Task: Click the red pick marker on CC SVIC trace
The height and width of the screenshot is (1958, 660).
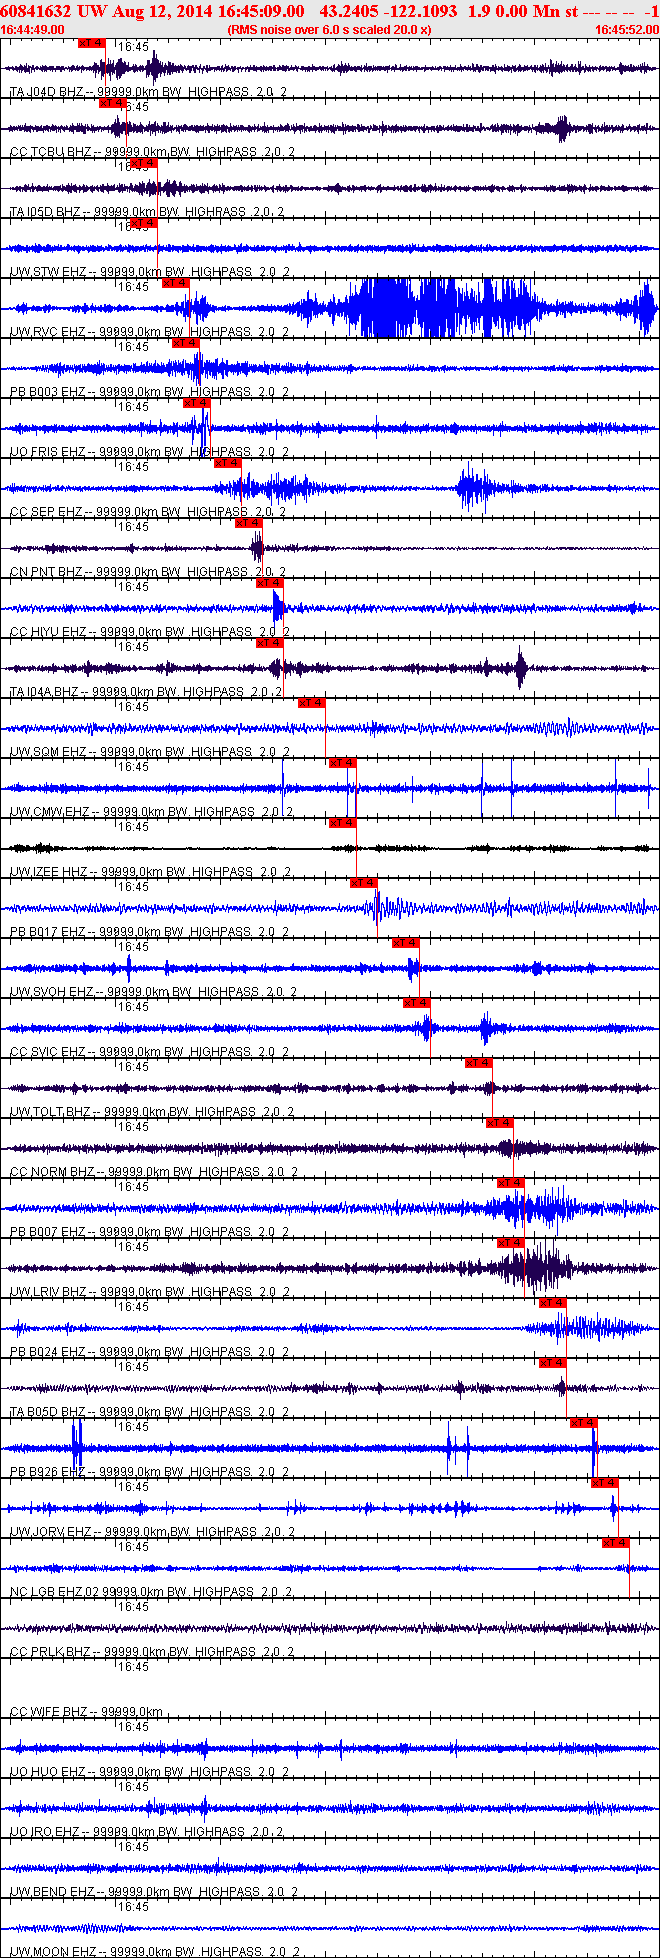Action: 417,1003
